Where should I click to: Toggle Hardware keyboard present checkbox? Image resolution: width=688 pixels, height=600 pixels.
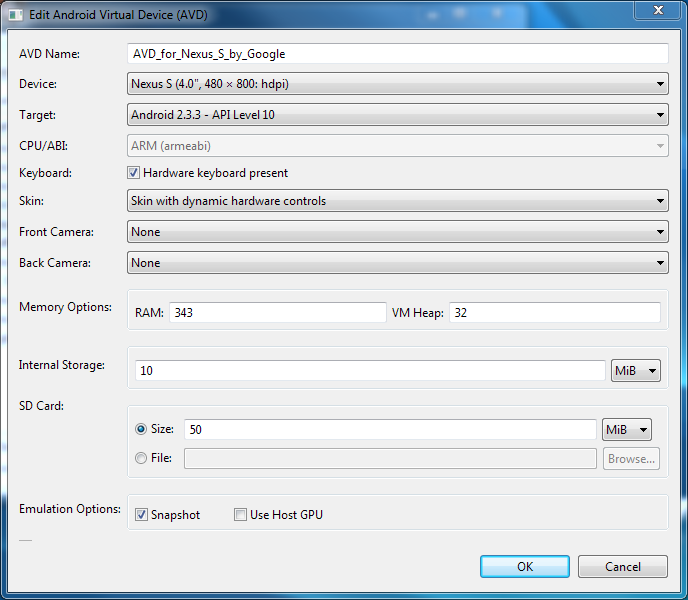[x=133, y=172]
